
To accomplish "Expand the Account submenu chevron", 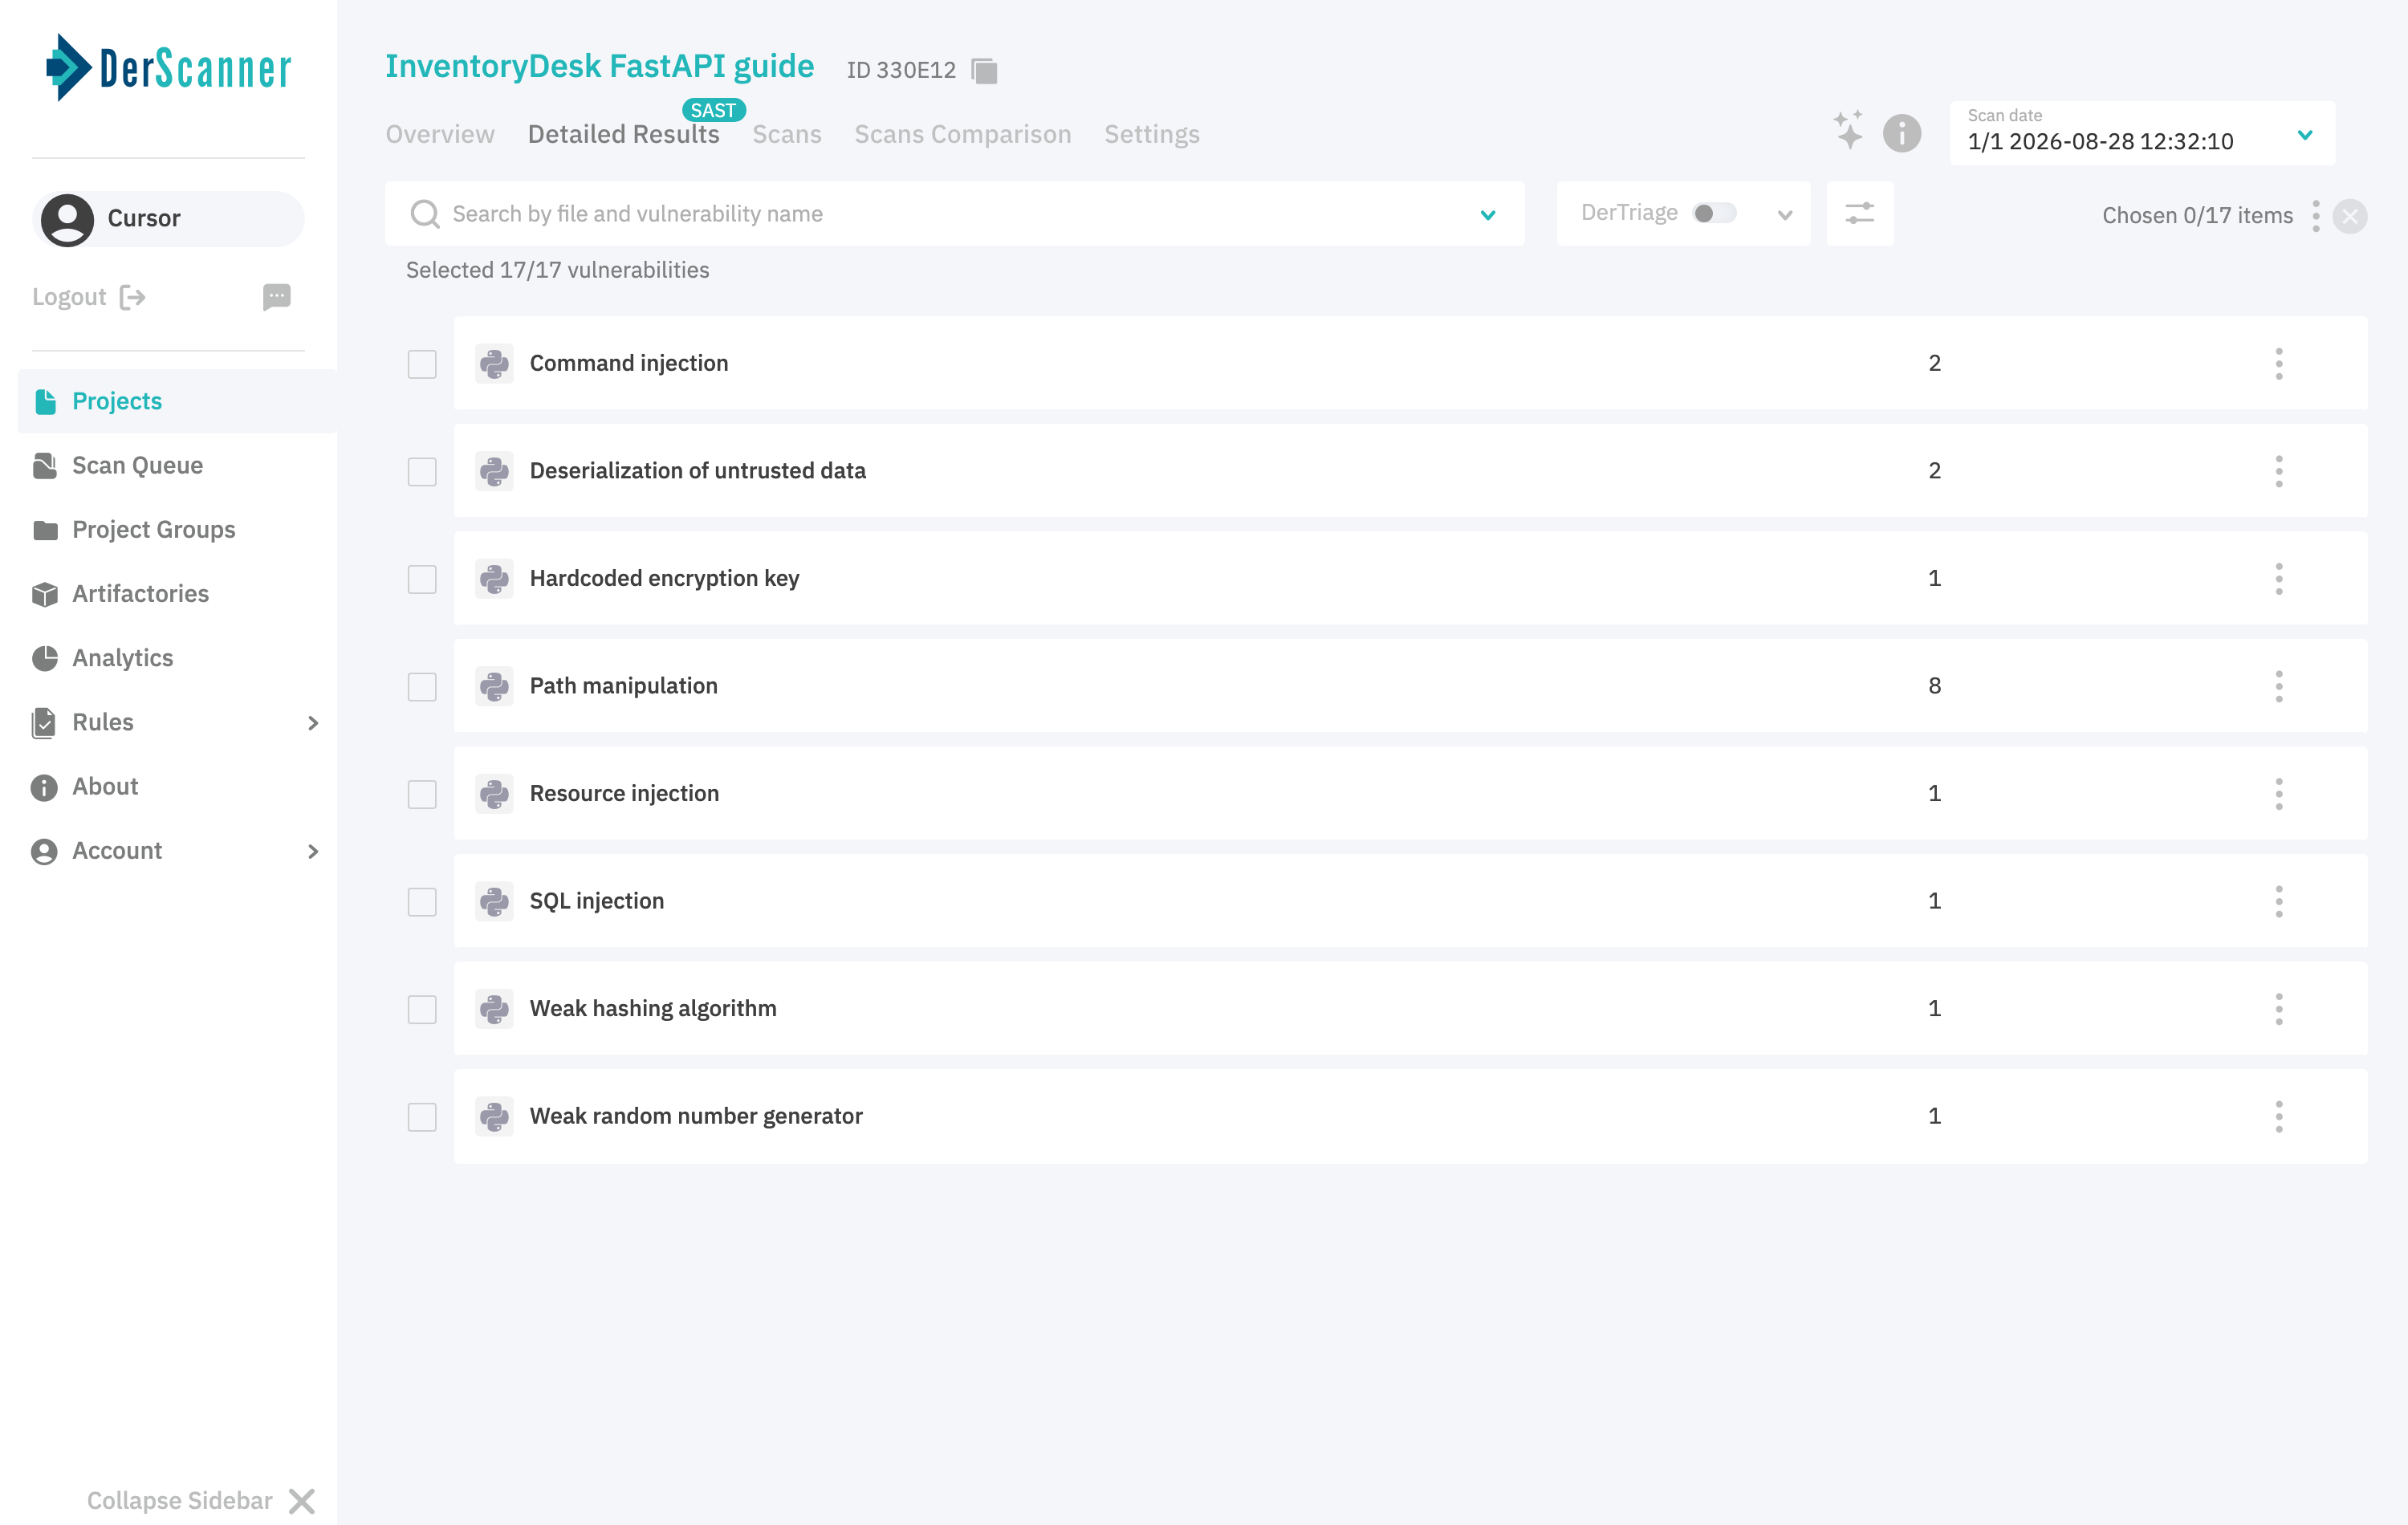I will [x=313, y=851].
